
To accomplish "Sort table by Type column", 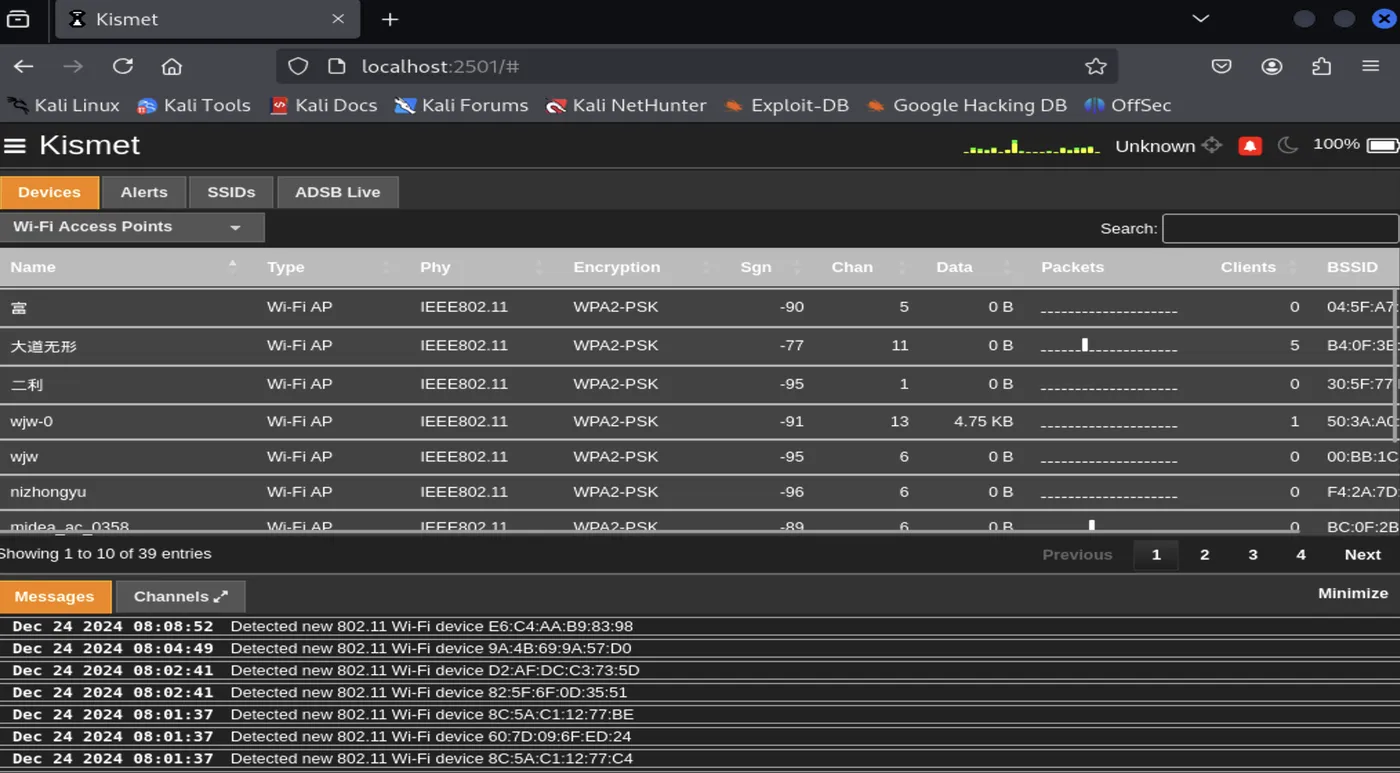I will pos(332,267).
